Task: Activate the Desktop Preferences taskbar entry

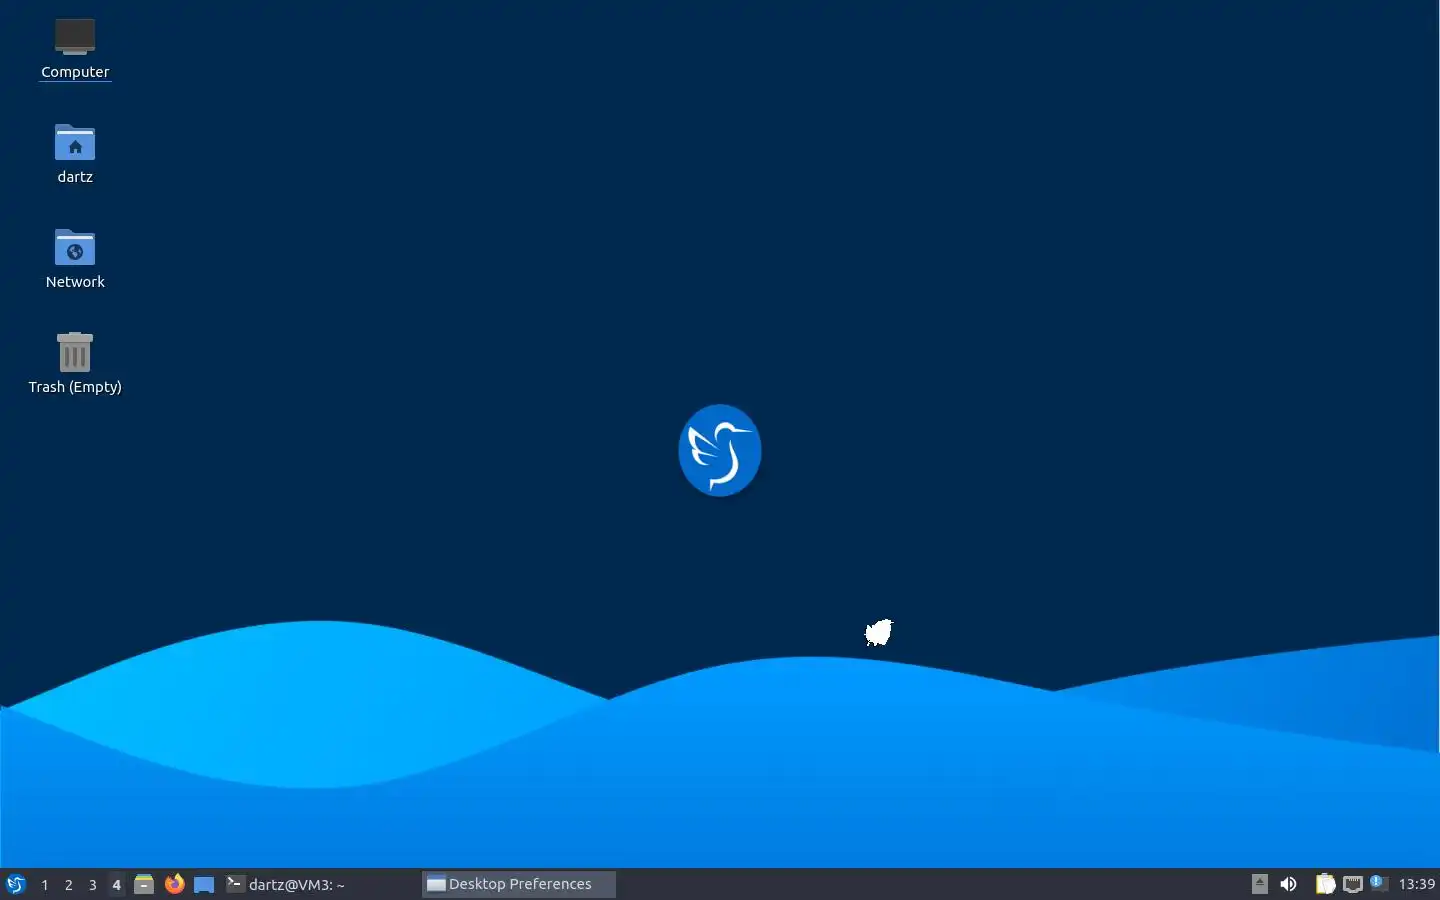Action: (518, 884)
